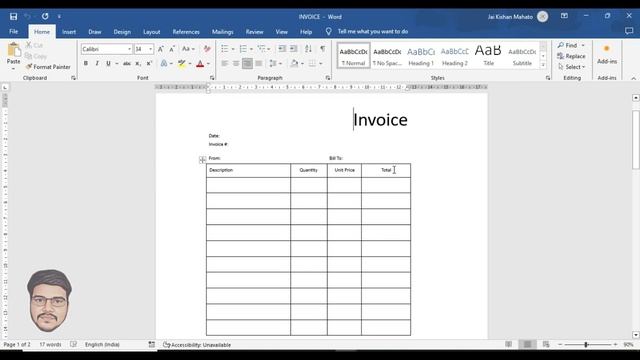Switch to the Design tab
Viewport: 640px width, 360px height.
[122, 31]
